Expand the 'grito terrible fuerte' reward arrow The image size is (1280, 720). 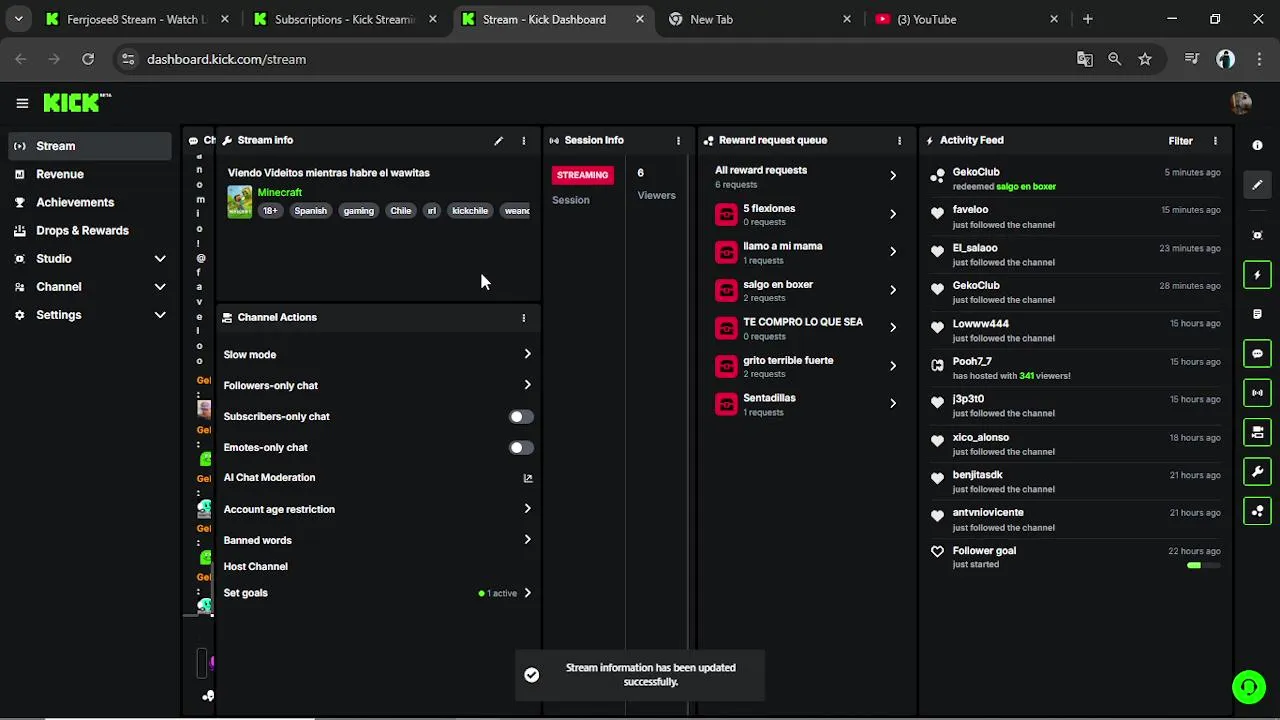[x=893, y=366]
